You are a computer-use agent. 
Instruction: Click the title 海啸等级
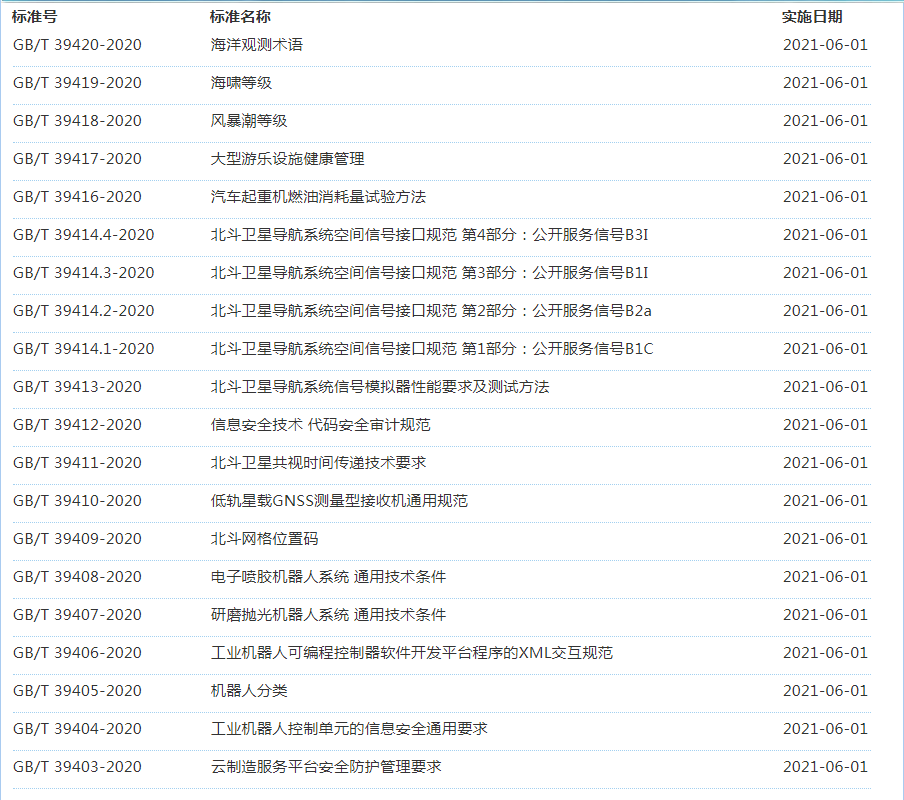click(241, 83)
